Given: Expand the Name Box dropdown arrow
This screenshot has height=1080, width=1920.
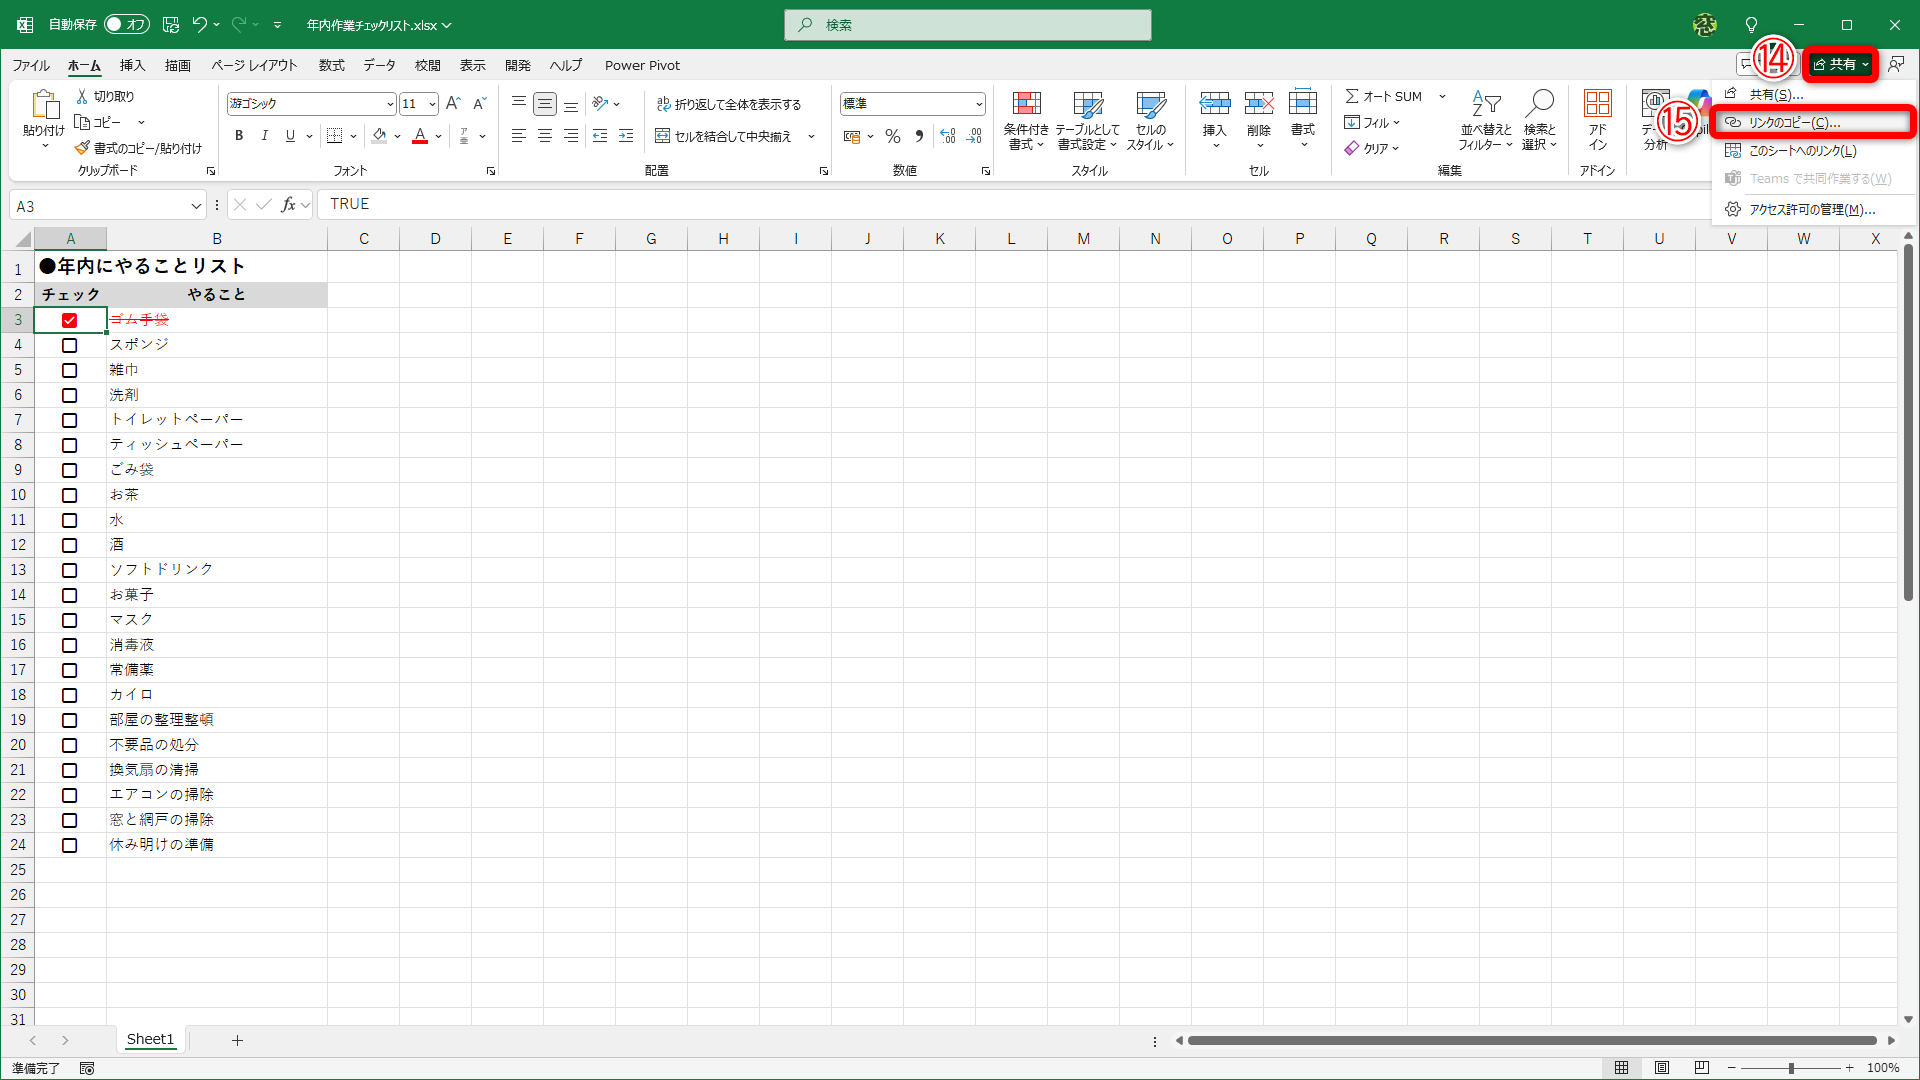Looking at the screenshot, I should point(196,206).
